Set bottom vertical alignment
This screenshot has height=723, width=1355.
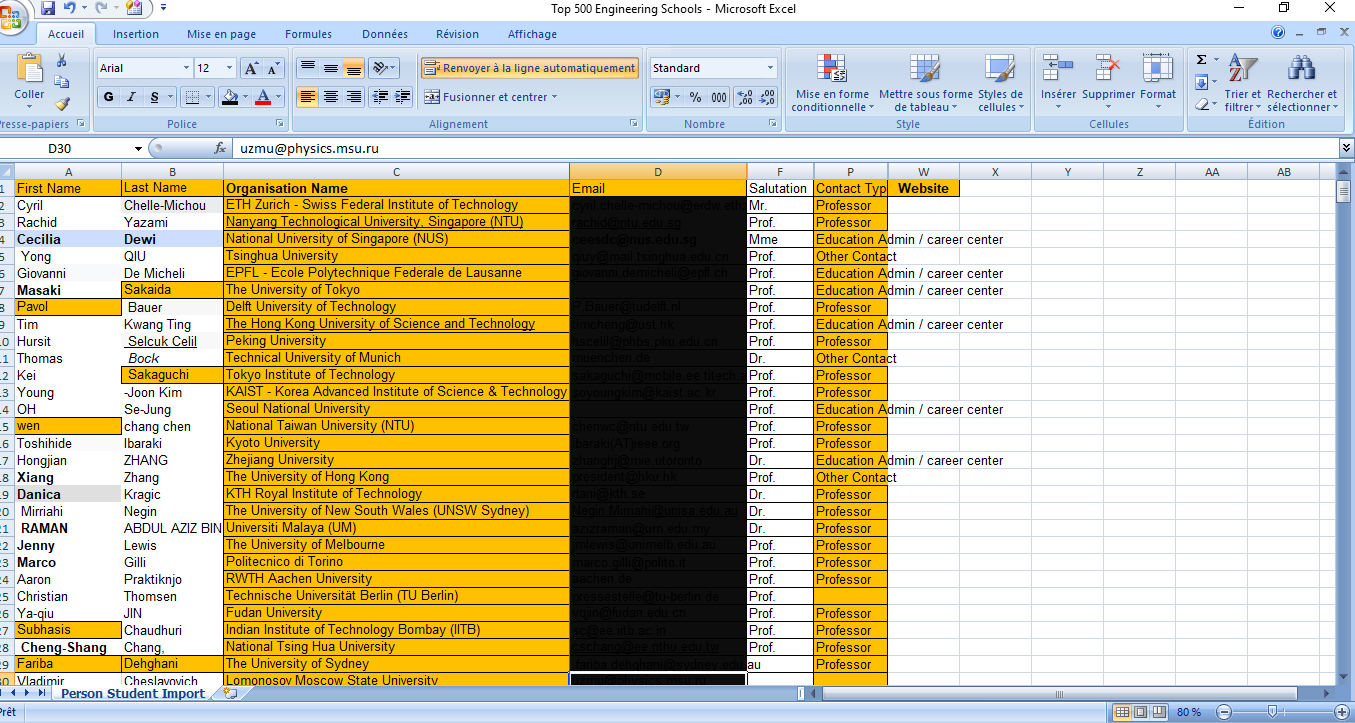click(x=353, y=68)
